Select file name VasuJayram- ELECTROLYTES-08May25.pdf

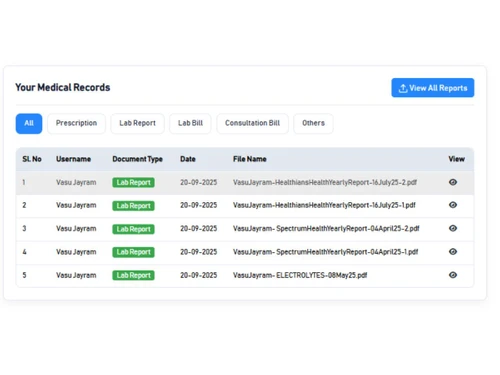pyautogui.click(x=300, y=275)
